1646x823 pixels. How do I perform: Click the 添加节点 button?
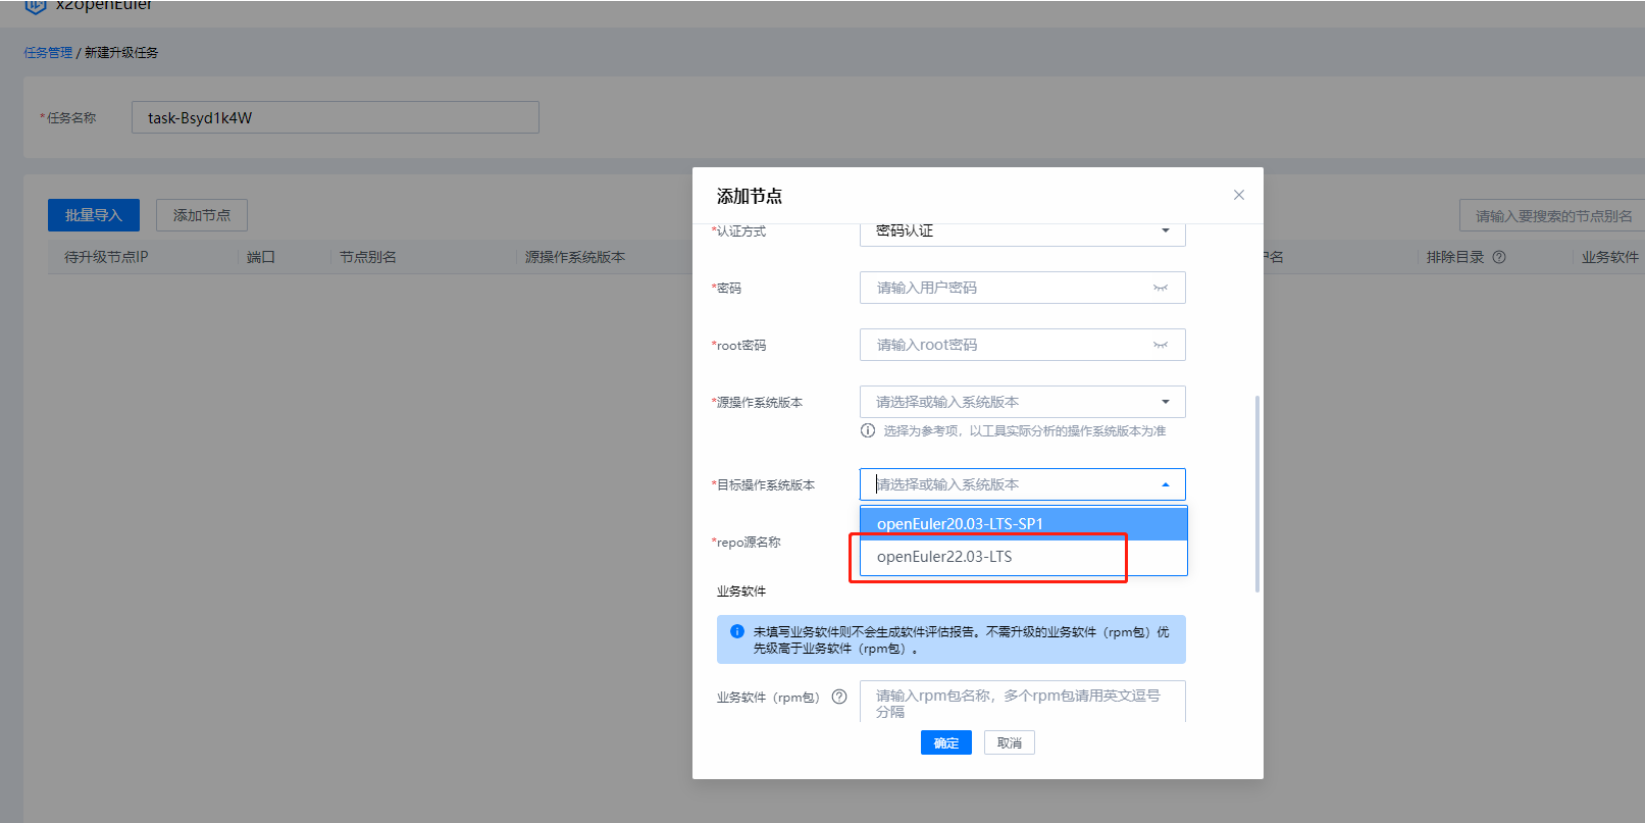201,215
